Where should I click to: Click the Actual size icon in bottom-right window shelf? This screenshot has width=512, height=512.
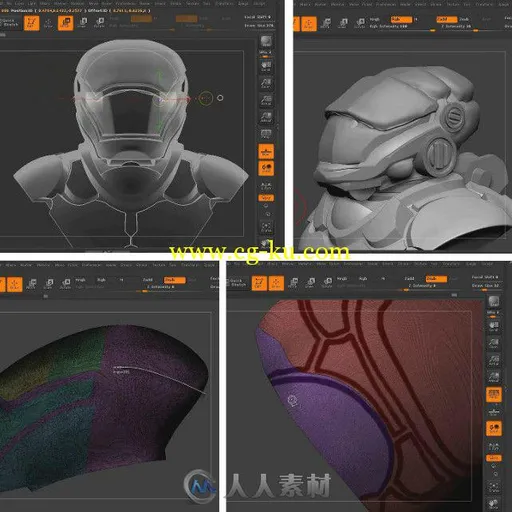point(494,359)
